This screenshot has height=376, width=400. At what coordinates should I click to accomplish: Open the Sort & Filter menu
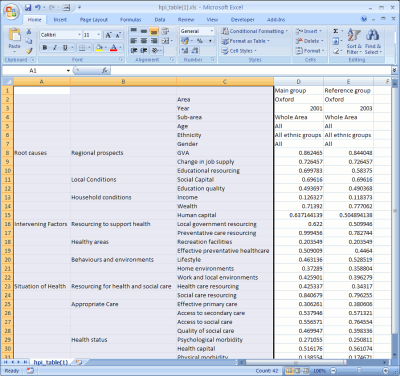[x=354, y=41]
